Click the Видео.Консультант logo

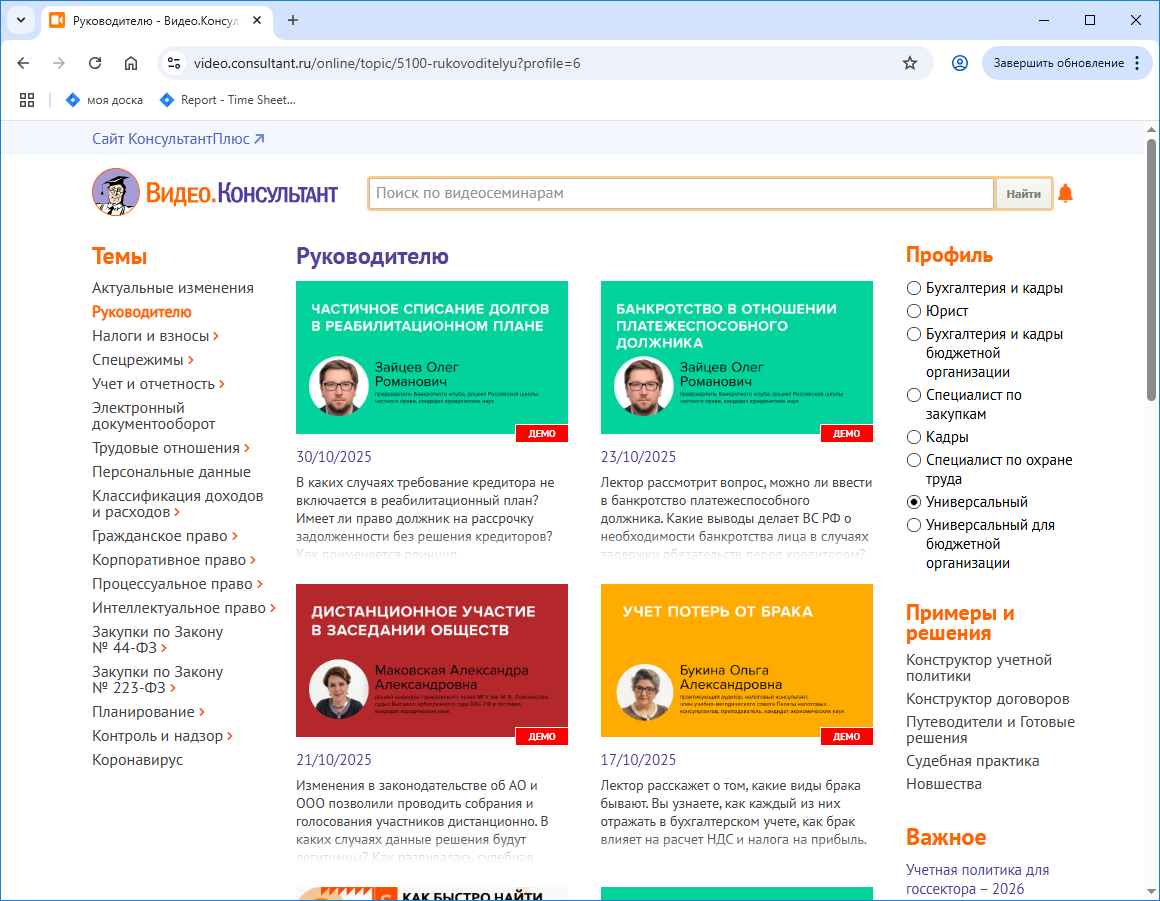pos(215,193)
